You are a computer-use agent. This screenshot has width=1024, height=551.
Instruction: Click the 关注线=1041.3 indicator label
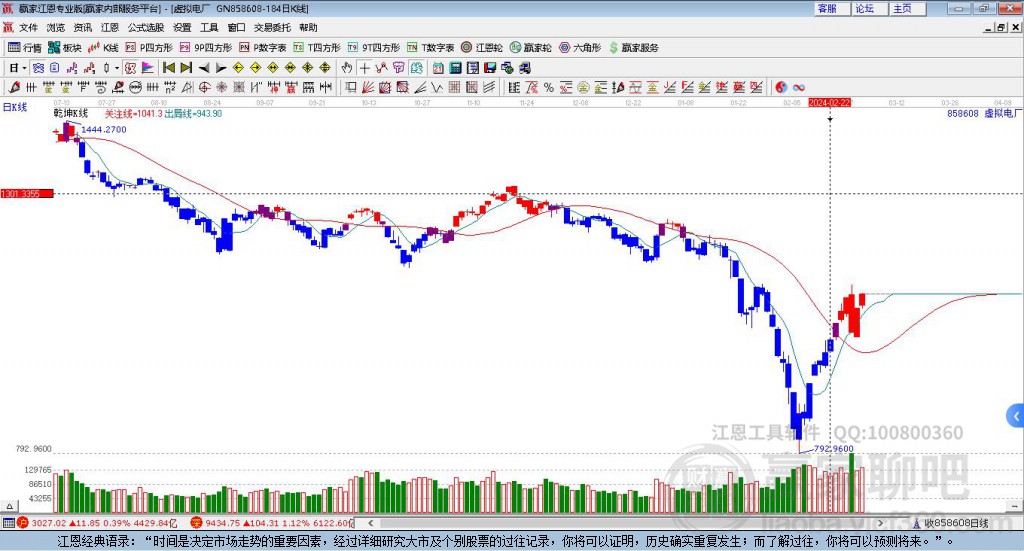click(133, 114)
